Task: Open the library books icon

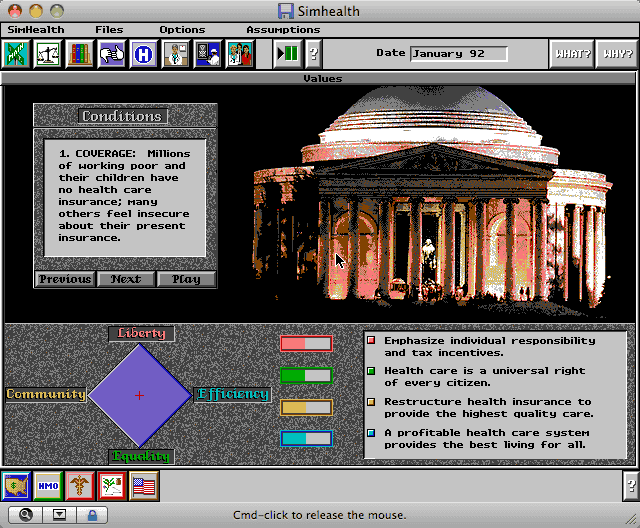Action: [x=80, y=54]
